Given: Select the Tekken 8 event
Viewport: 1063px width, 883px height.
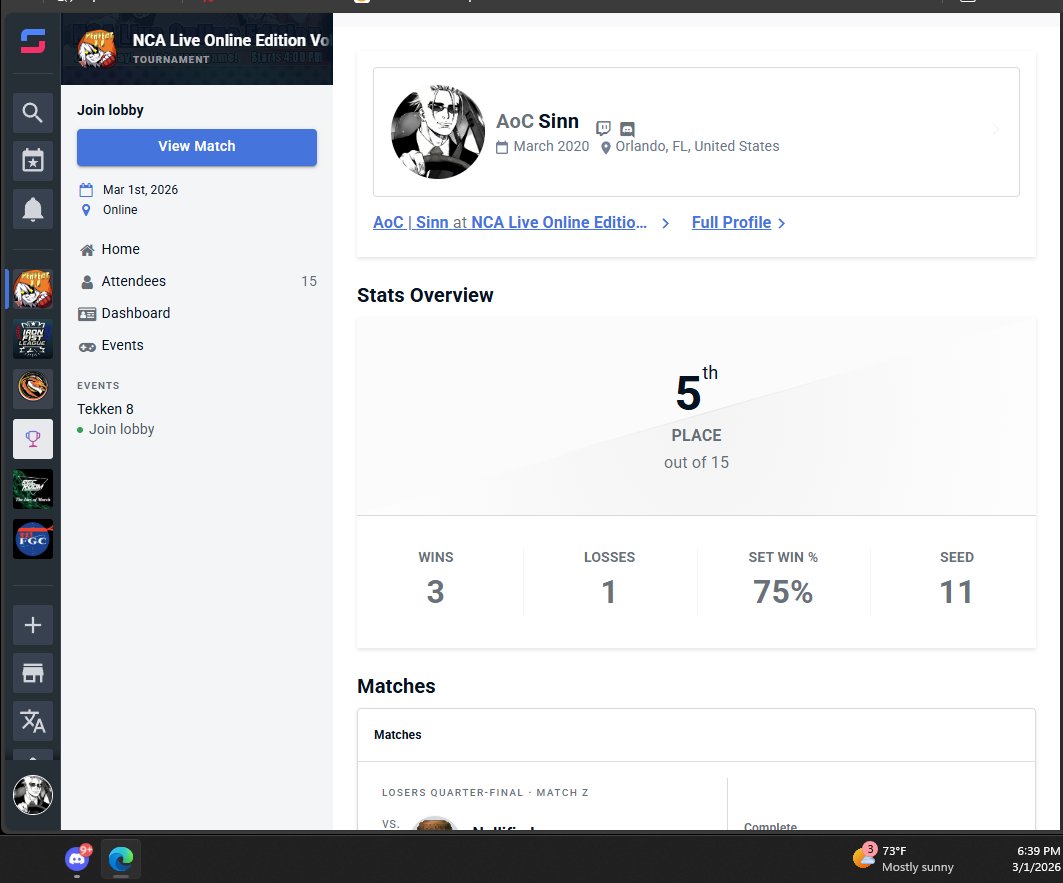Looking at the screenshot, I should click(x=105, y=409).
